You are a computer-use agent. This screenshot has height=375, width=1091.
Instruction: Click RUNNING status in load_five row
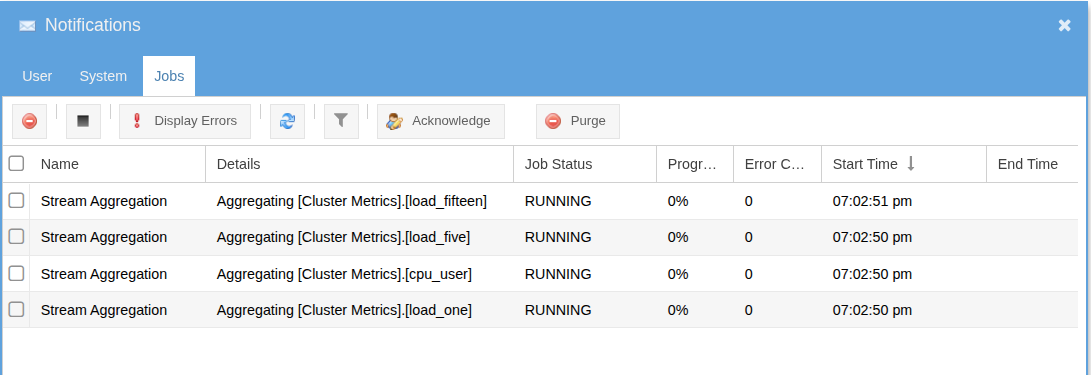coord(558,237)
